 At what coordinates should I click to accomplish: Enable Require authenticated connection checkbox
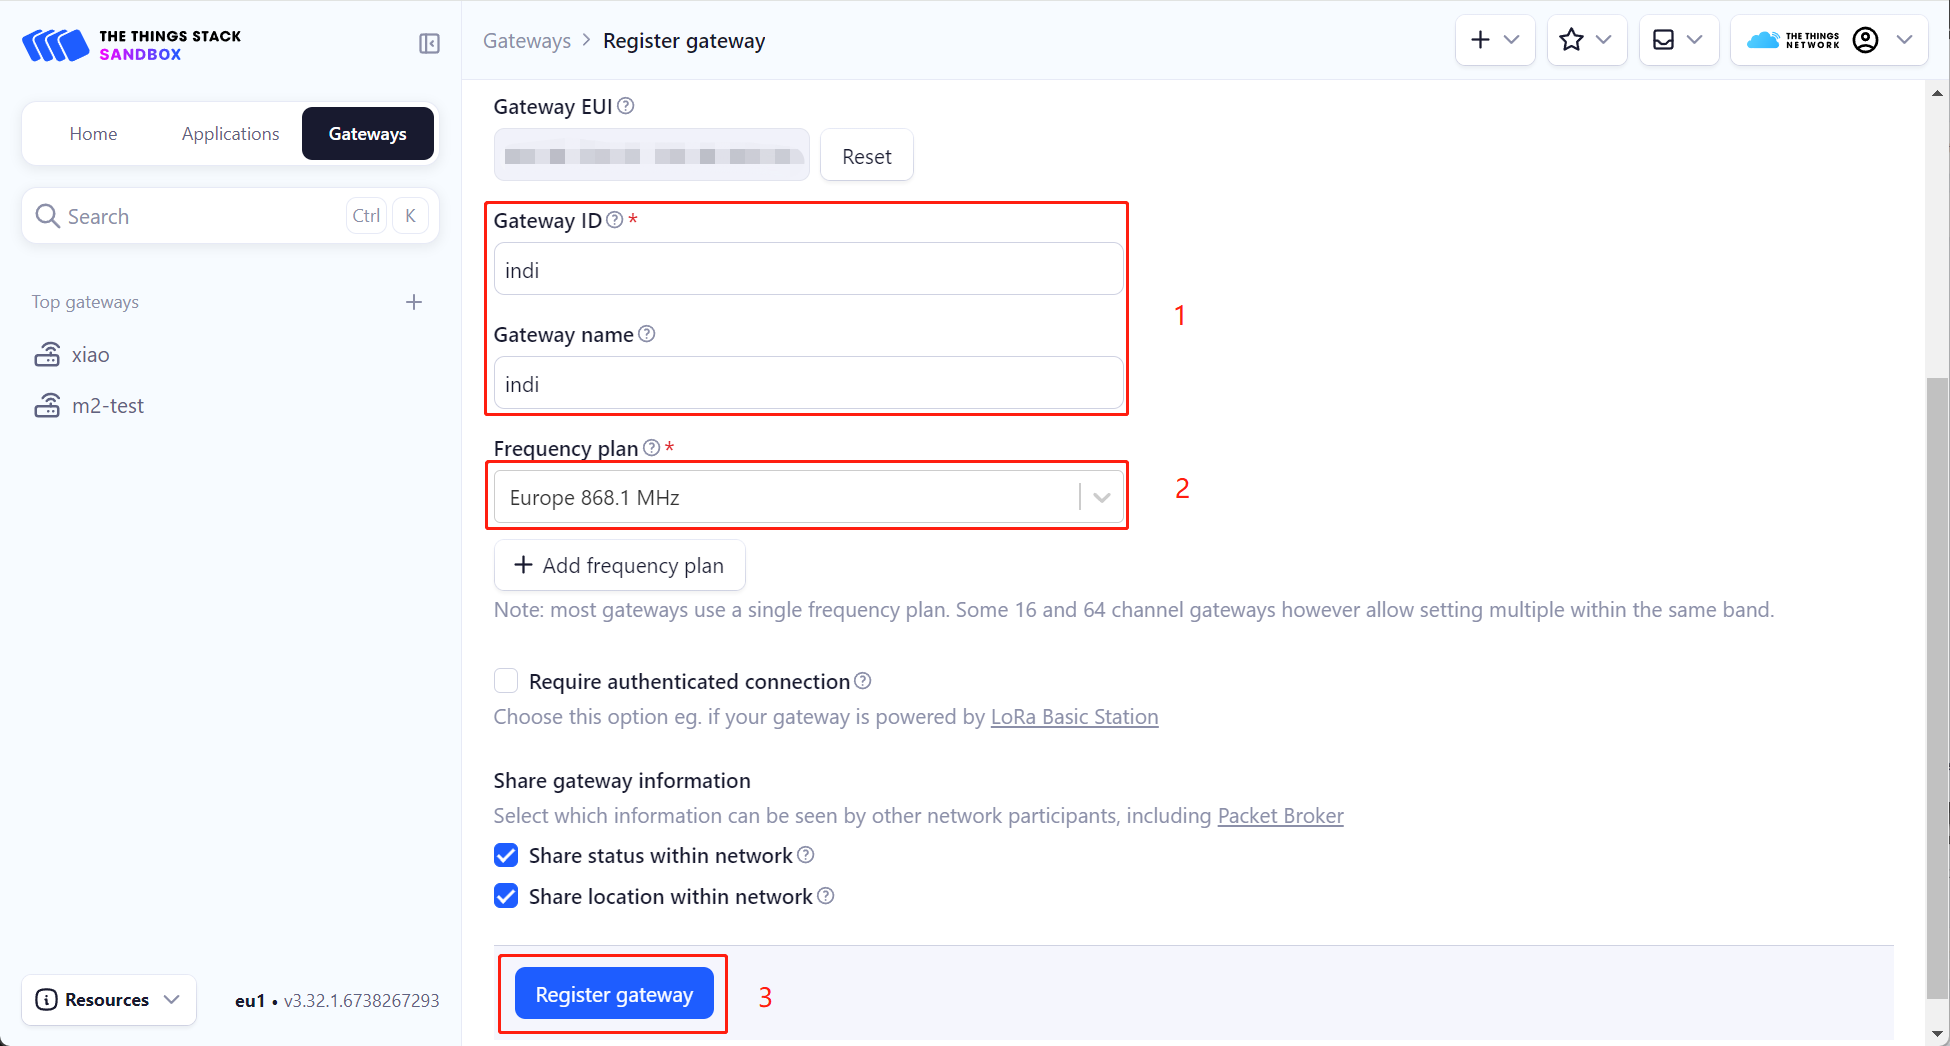point(506,681)
